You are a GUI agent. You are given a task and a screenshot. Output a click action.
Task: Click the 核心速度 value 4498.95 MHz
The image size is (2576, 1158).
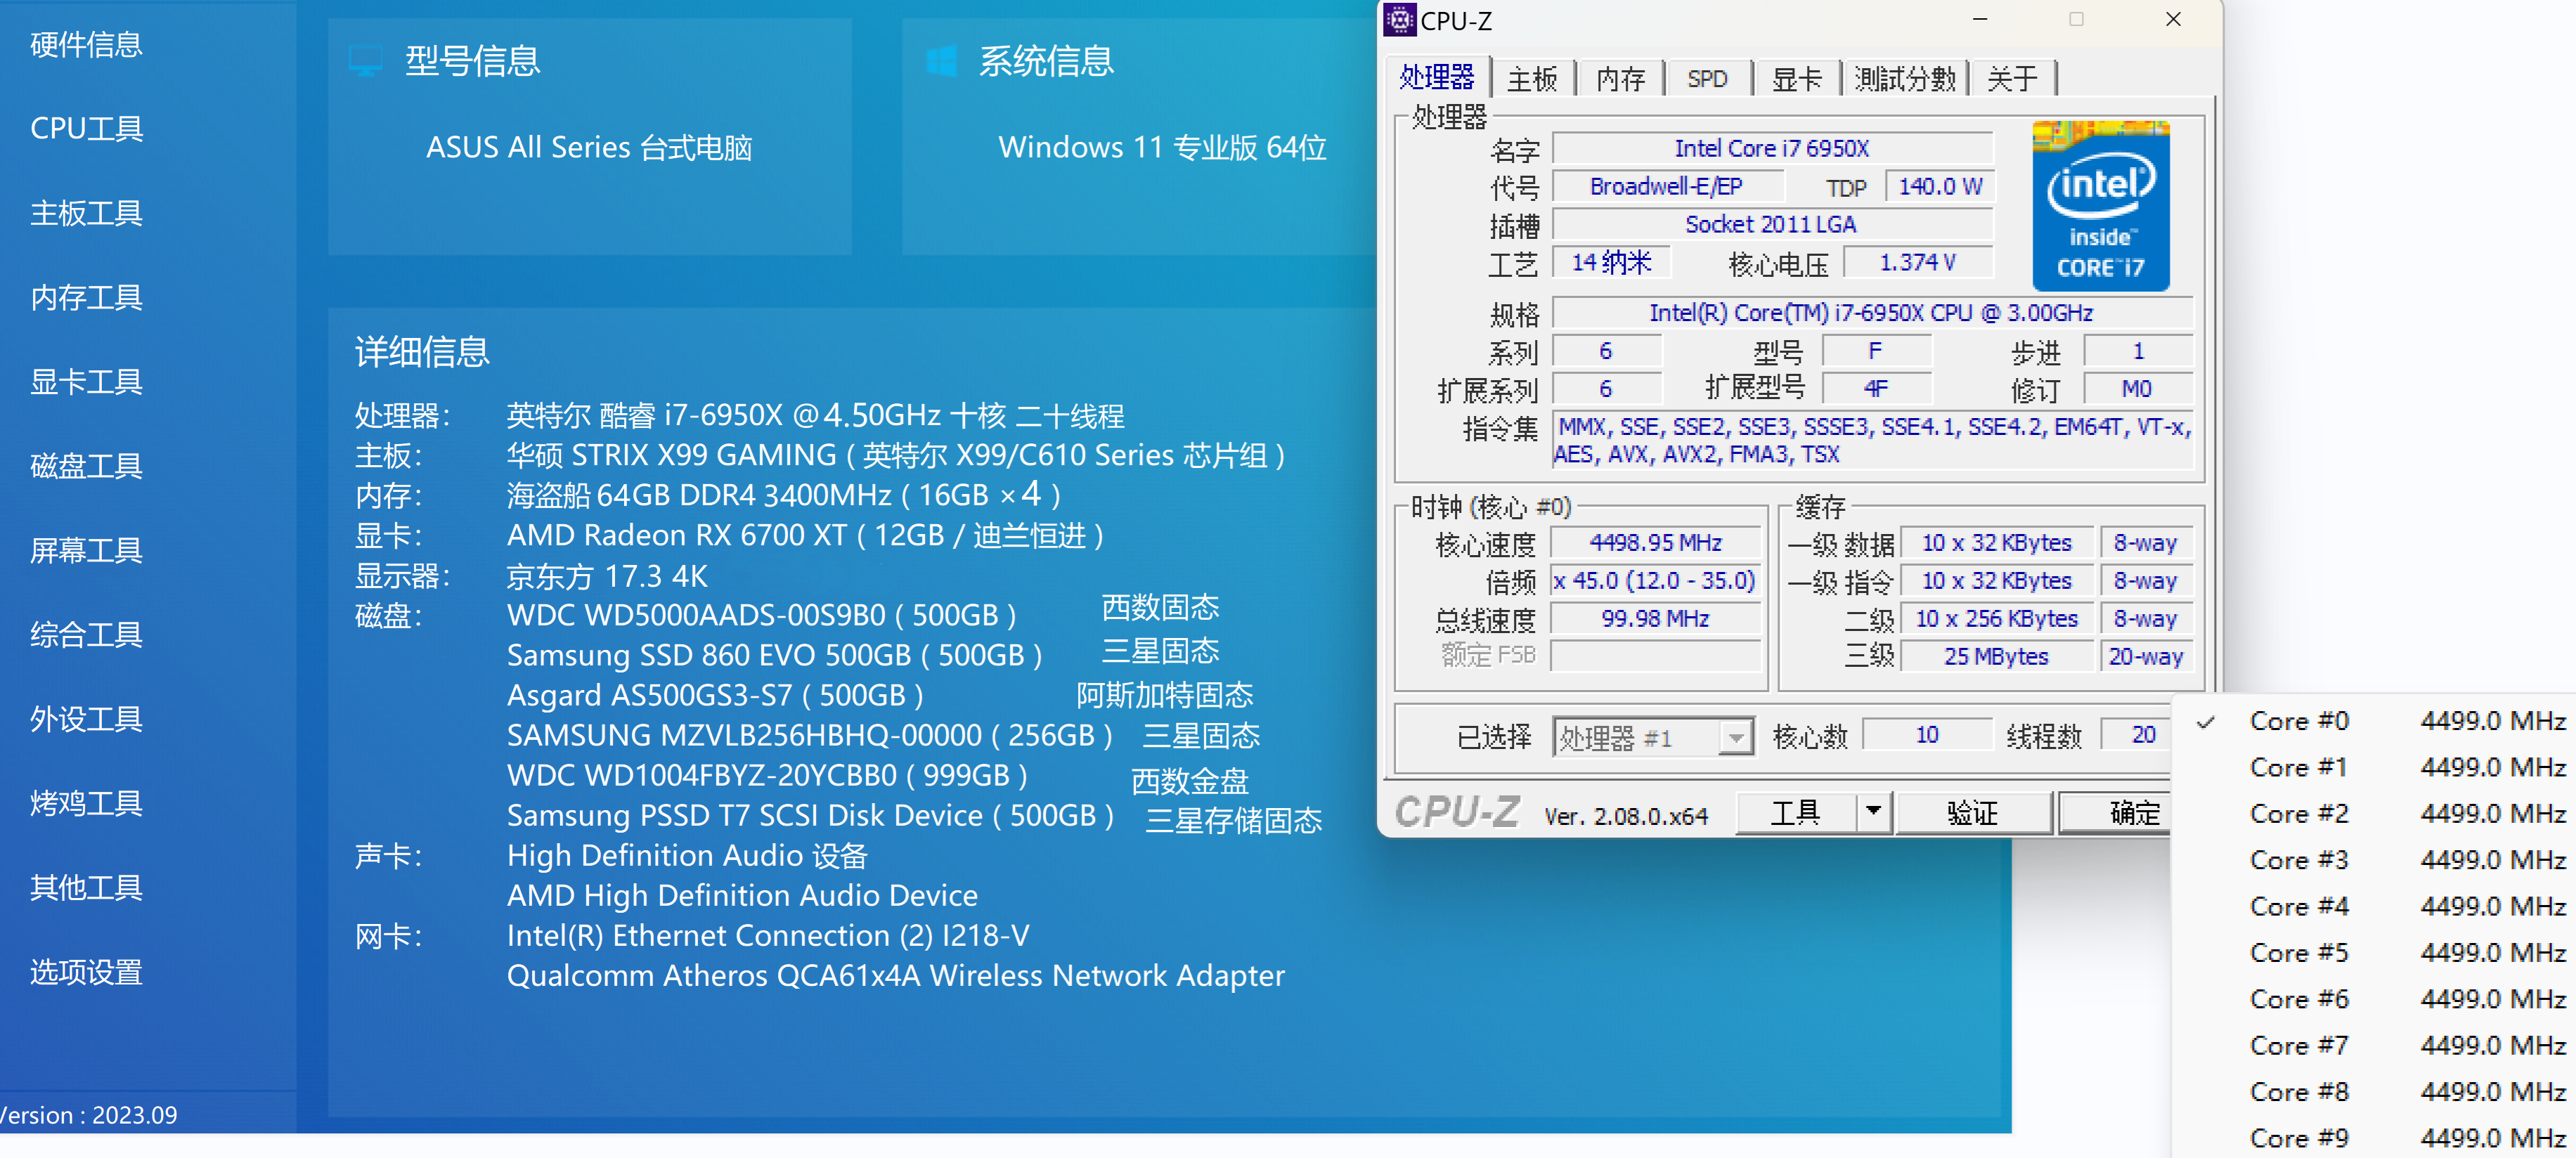(1655, 543)
